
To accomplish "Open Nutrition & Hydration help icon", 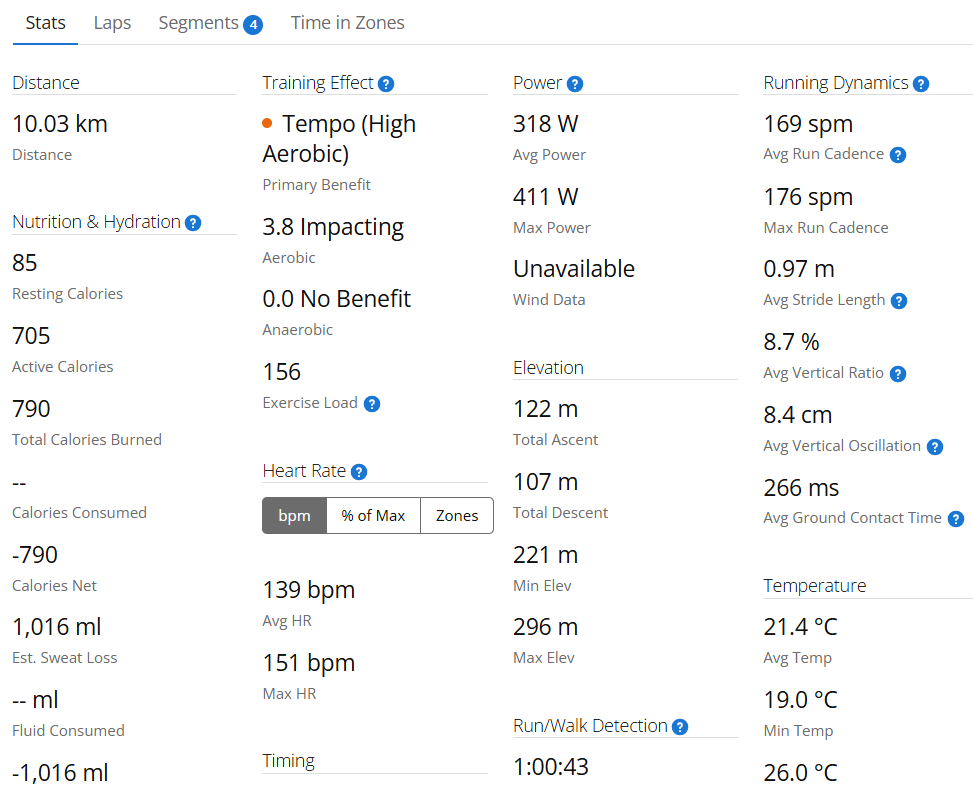I will pos(193,223).
